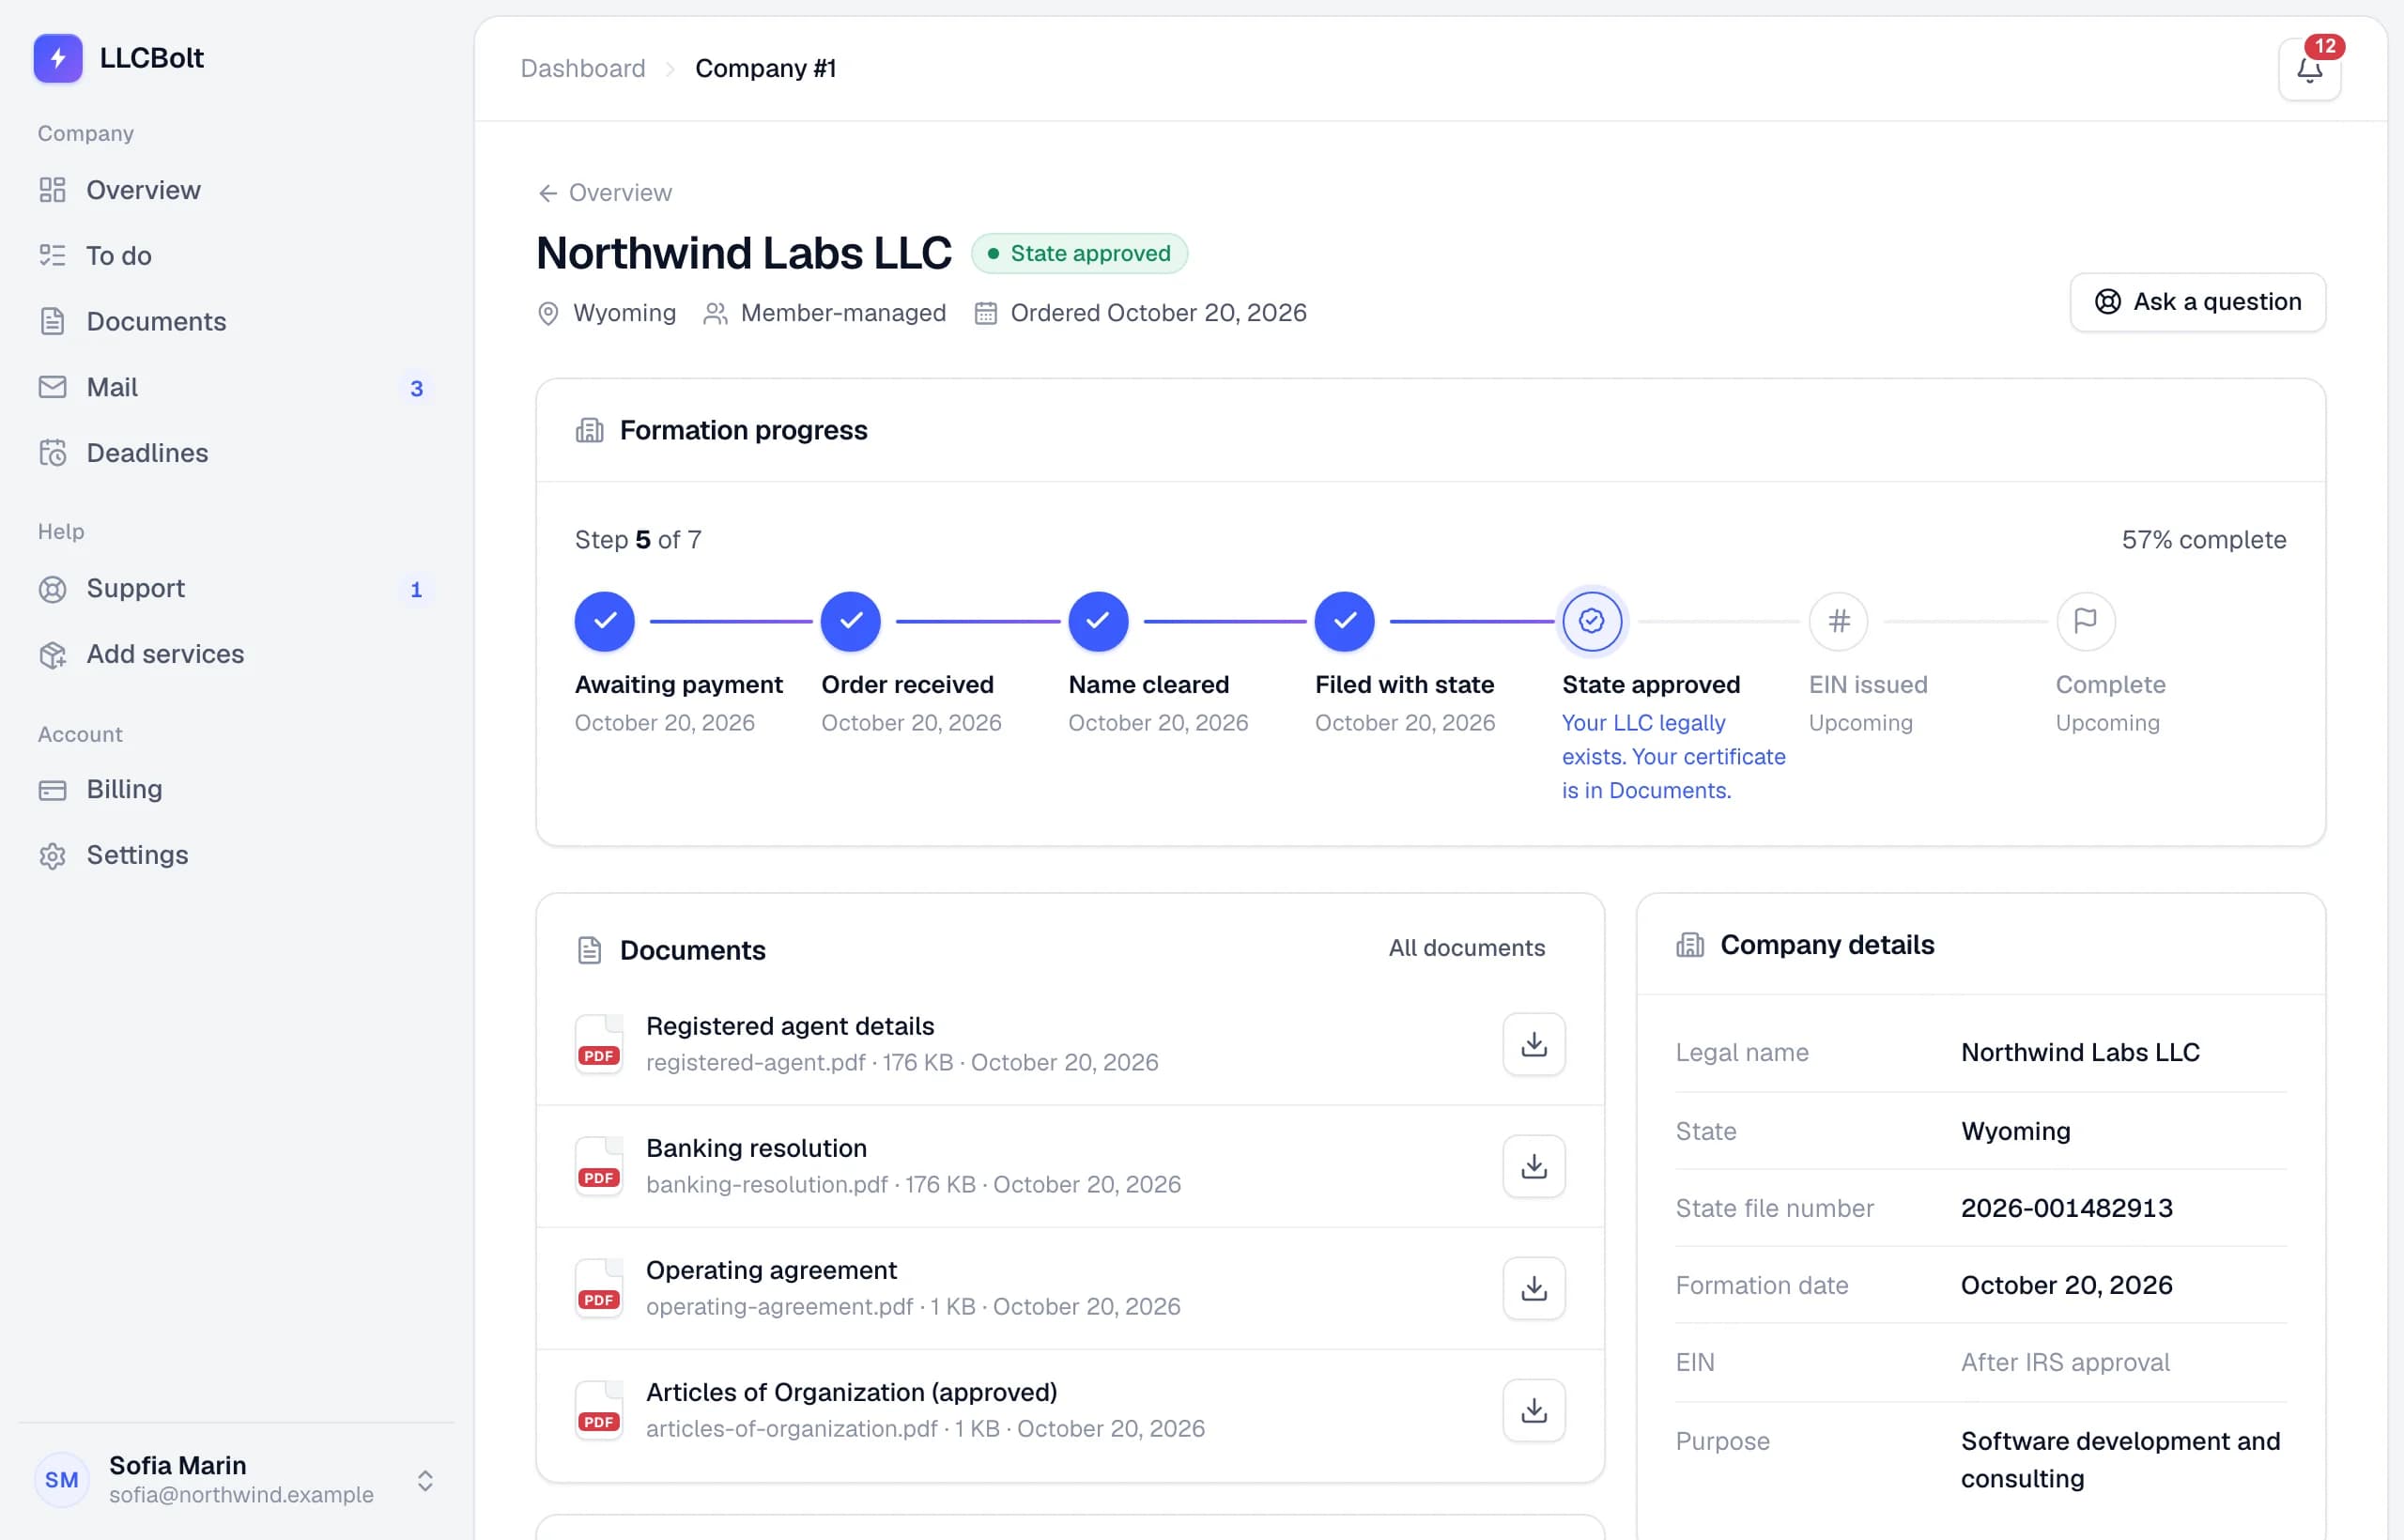The image size is (2404, 1540).
Task: Click the Support count badge 1
Action: 416,590
